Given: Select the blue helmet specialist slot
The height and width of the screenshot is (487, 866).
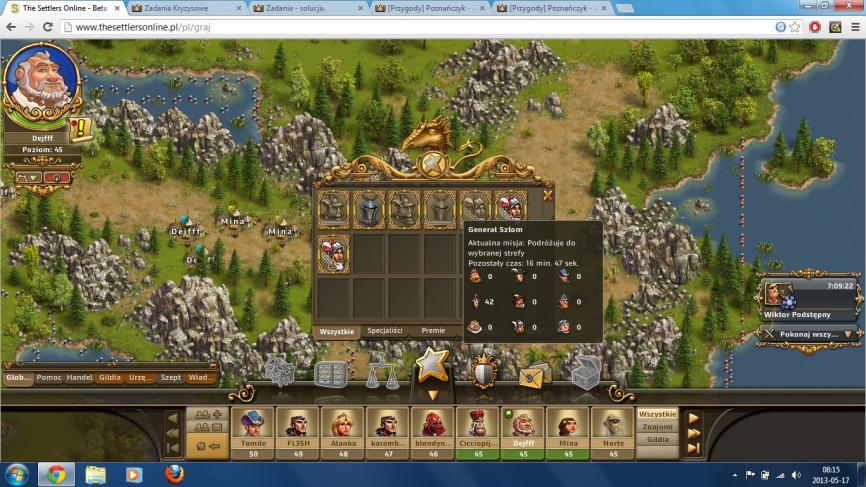Looking at the screenshot, I should 371,209.
